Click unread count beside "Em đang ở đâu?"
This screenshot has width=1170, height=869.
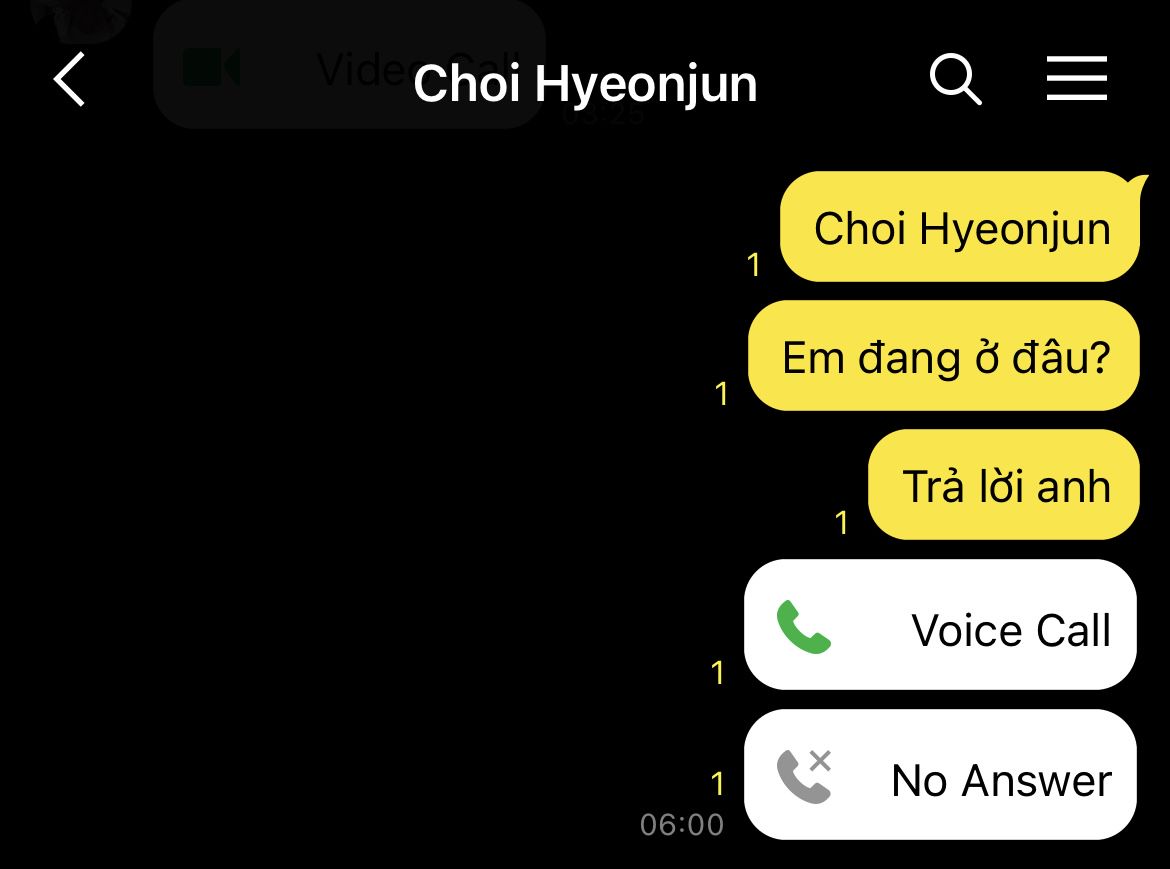click(721, 394)
